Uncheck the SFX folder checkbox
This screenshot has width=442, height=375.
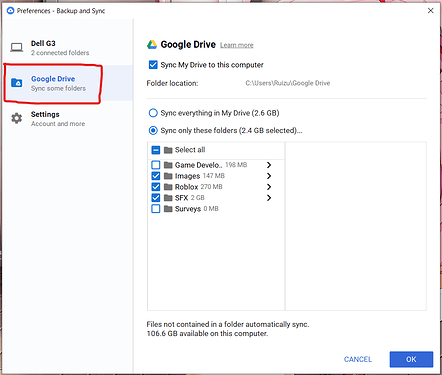(x=156, y=198)
